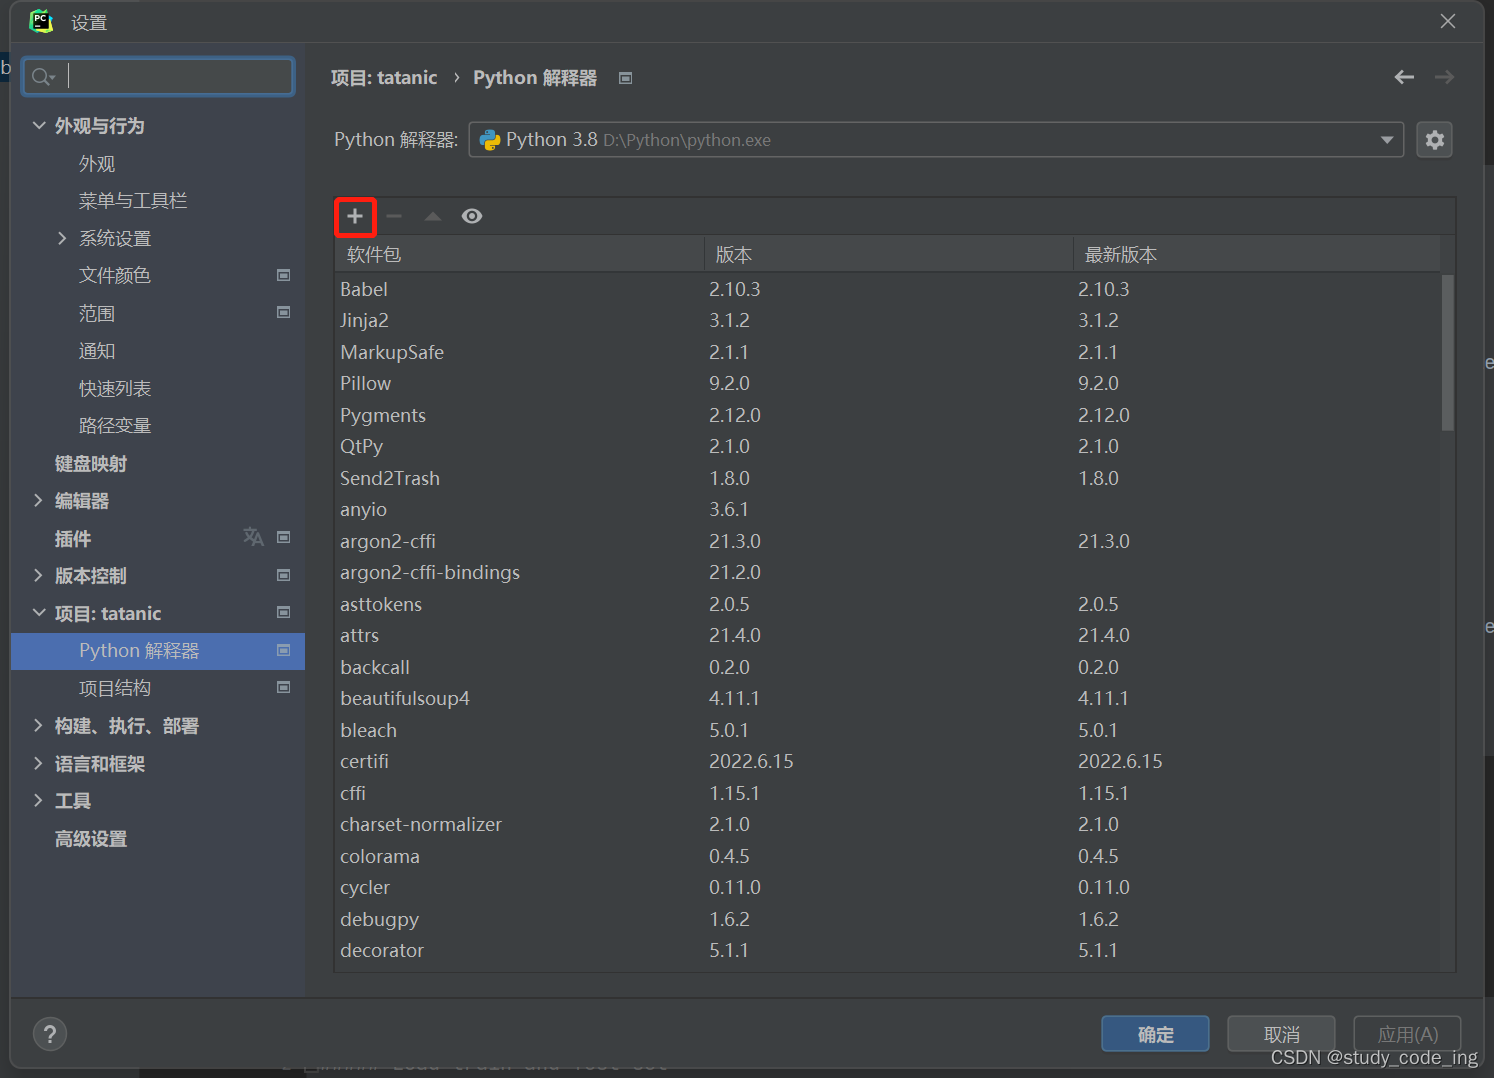The height and width of the screenshot is (1078, 1494).
Task: Select 外观 settings page
Action: pyautogui.click(x=97, y=163)
